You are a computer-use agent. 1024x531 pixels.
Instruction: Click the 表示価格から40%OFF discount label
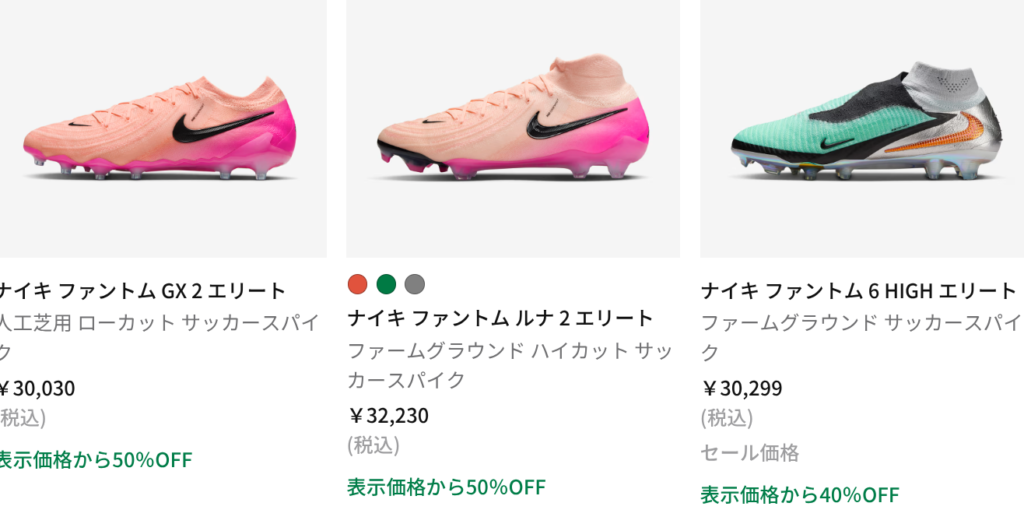[799, 494]
